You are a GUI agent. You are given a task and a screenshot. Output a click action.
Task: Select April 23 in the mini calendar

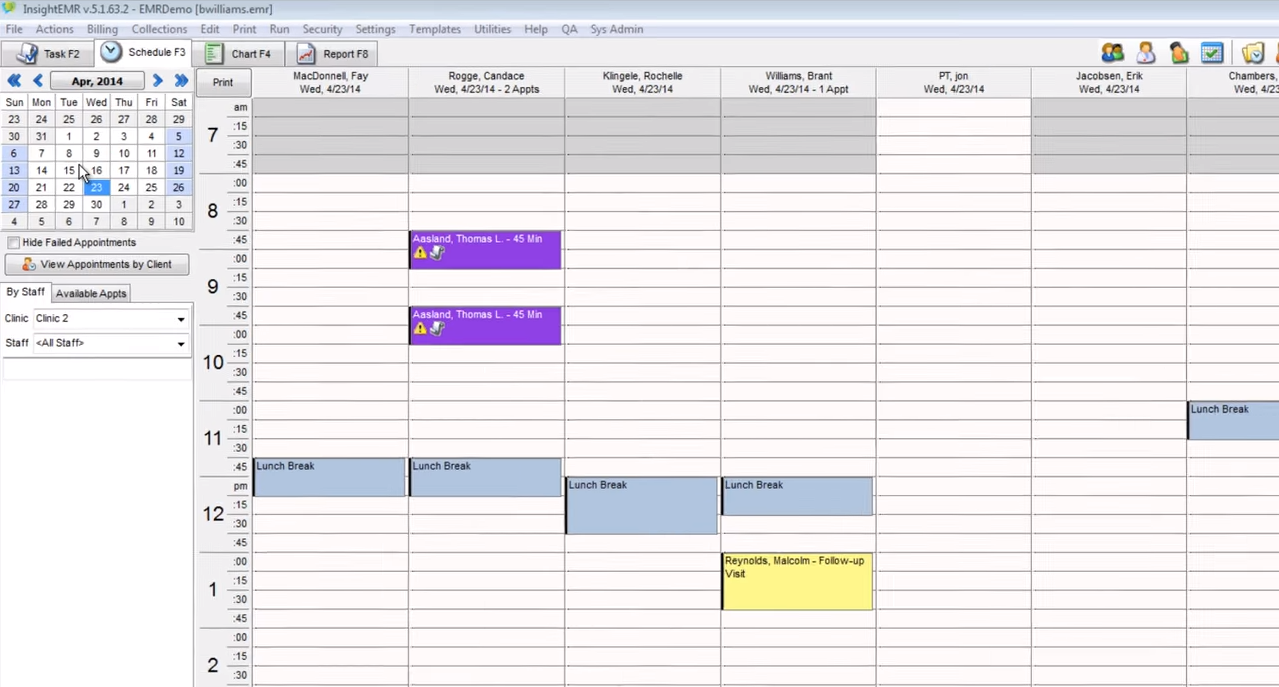96,187
